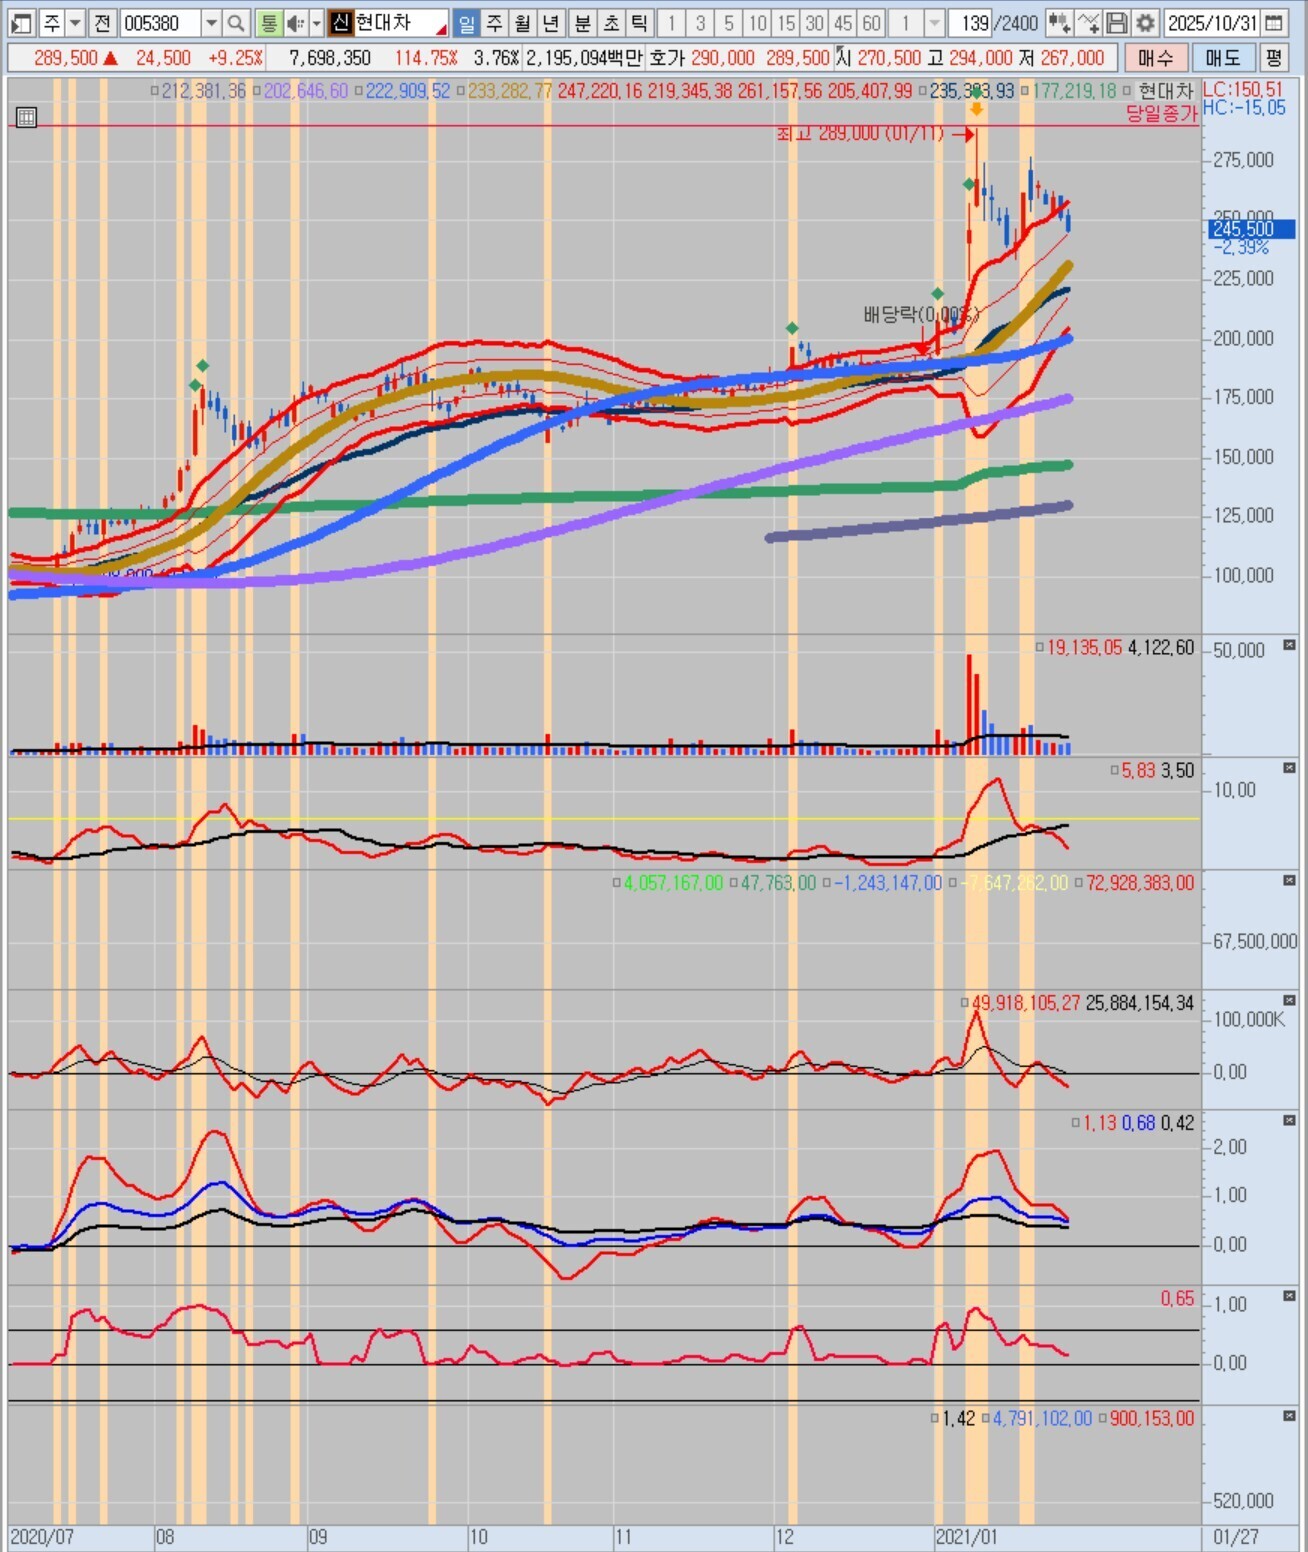This screenshot has height=1552, width=1308.
Task: Select the daily (일) chart period
Action: (467, 23)
